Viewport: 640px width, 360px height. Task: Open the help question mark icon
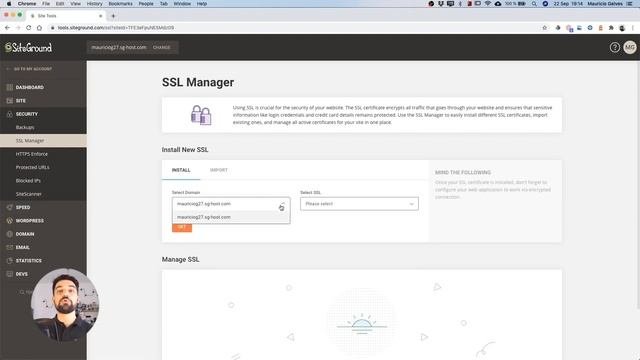[614, 47]
